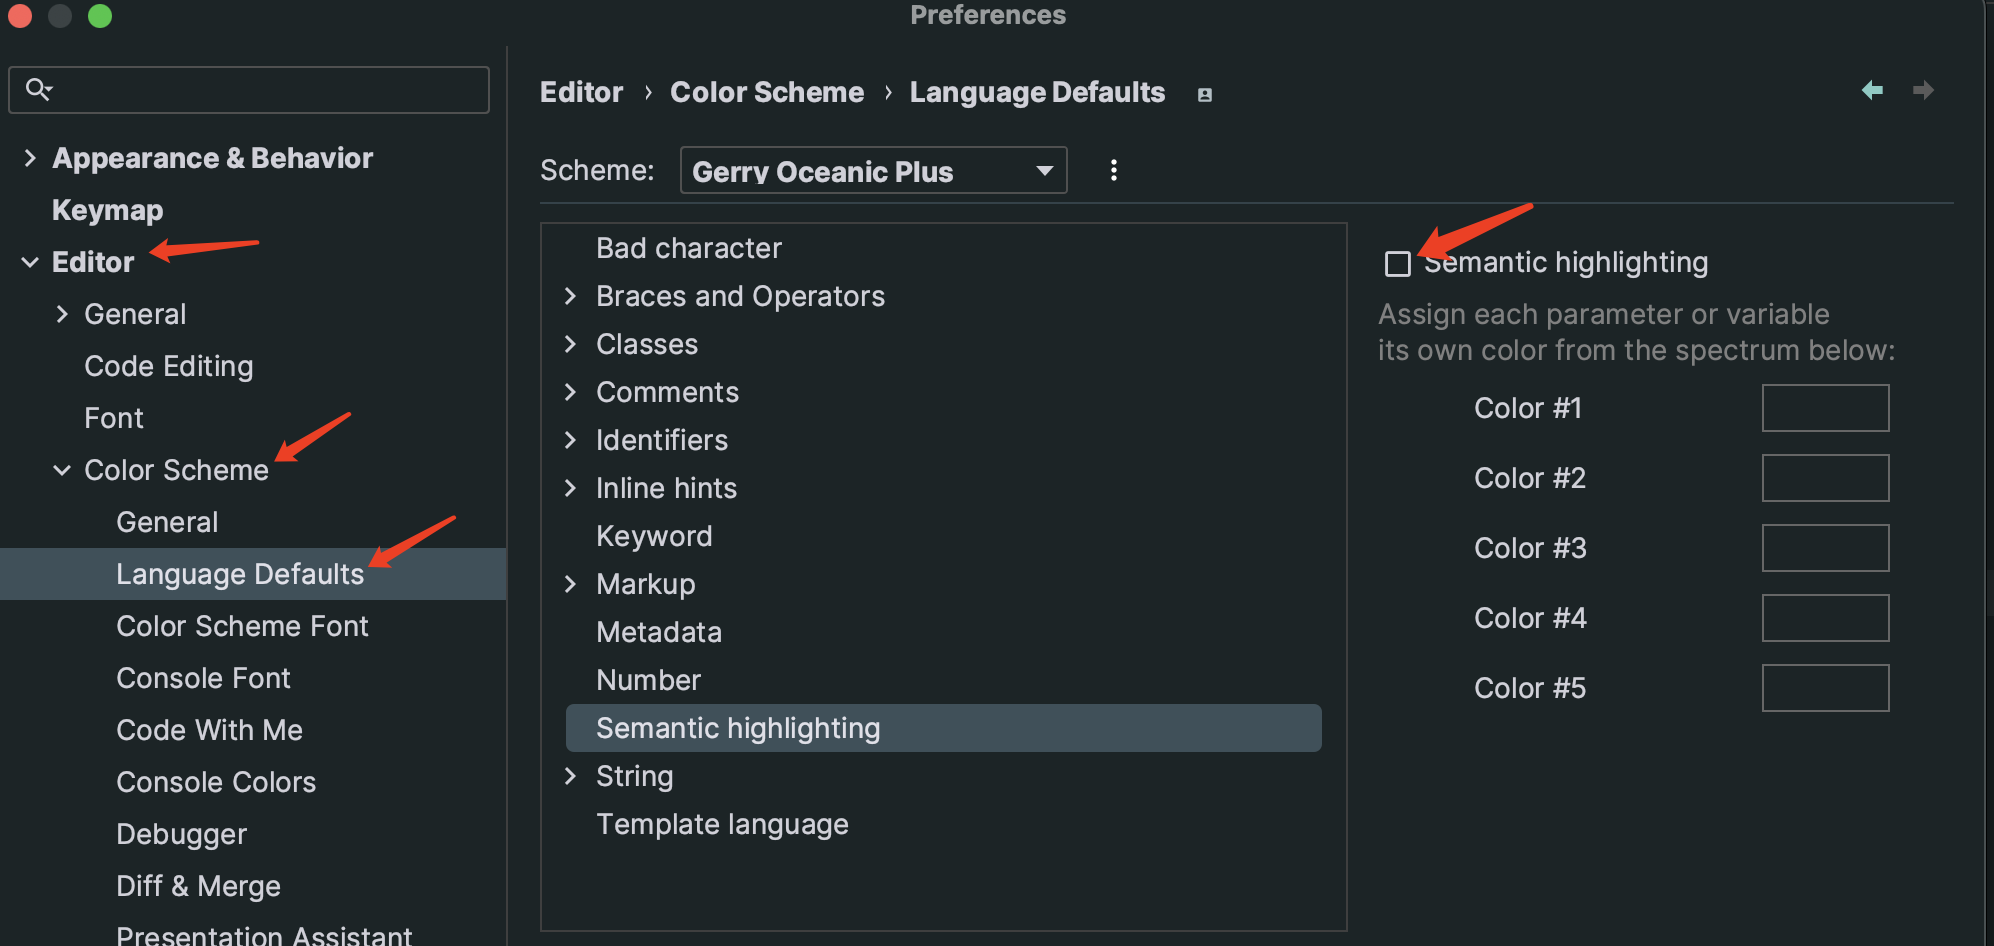The width and height of the screenshot is (1994, 946).
Task: Click the save icon beside Language Defaults breadcrumb
Action: point(1204,93)
